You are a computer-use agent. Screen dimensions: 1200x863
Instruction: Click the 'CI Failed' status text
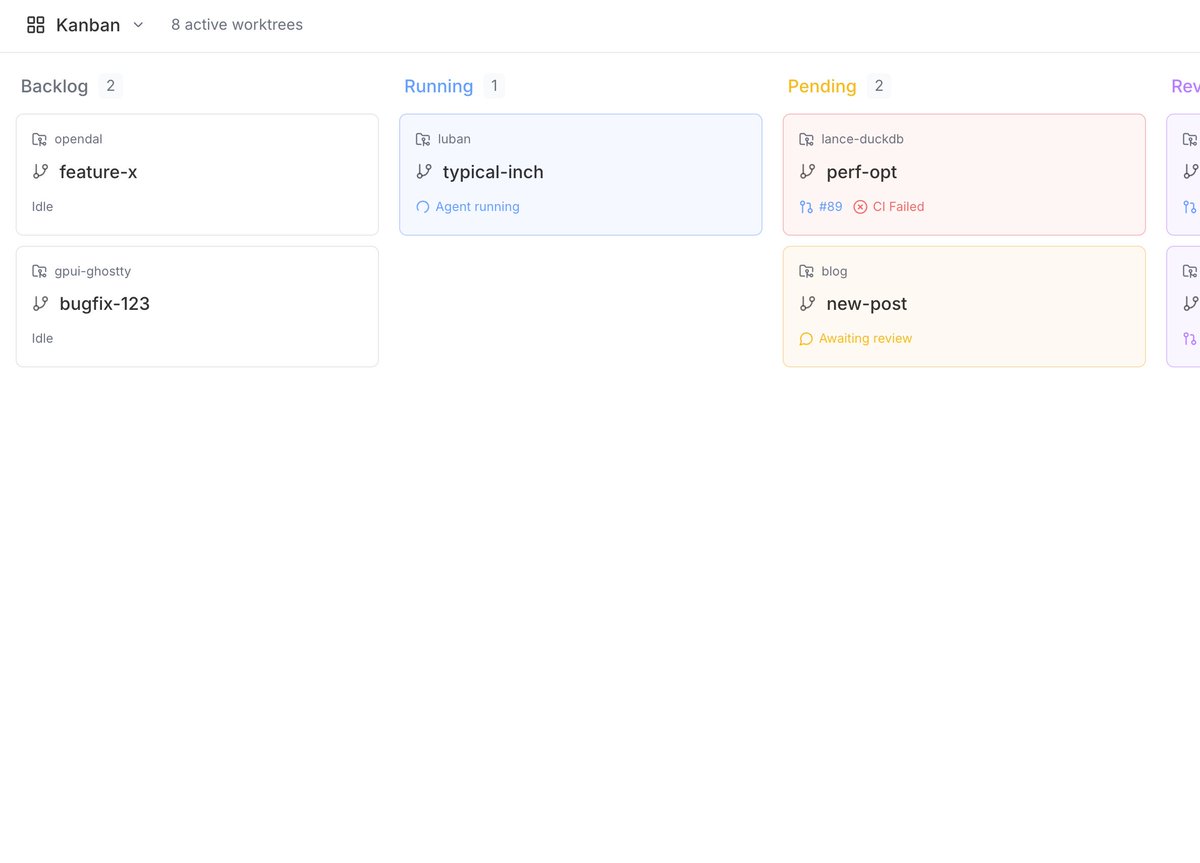[898, 207]
